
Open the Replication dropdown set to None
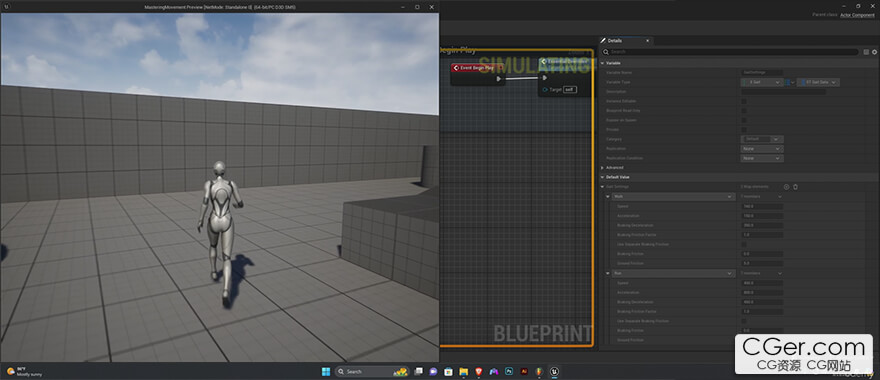(762, 149)
